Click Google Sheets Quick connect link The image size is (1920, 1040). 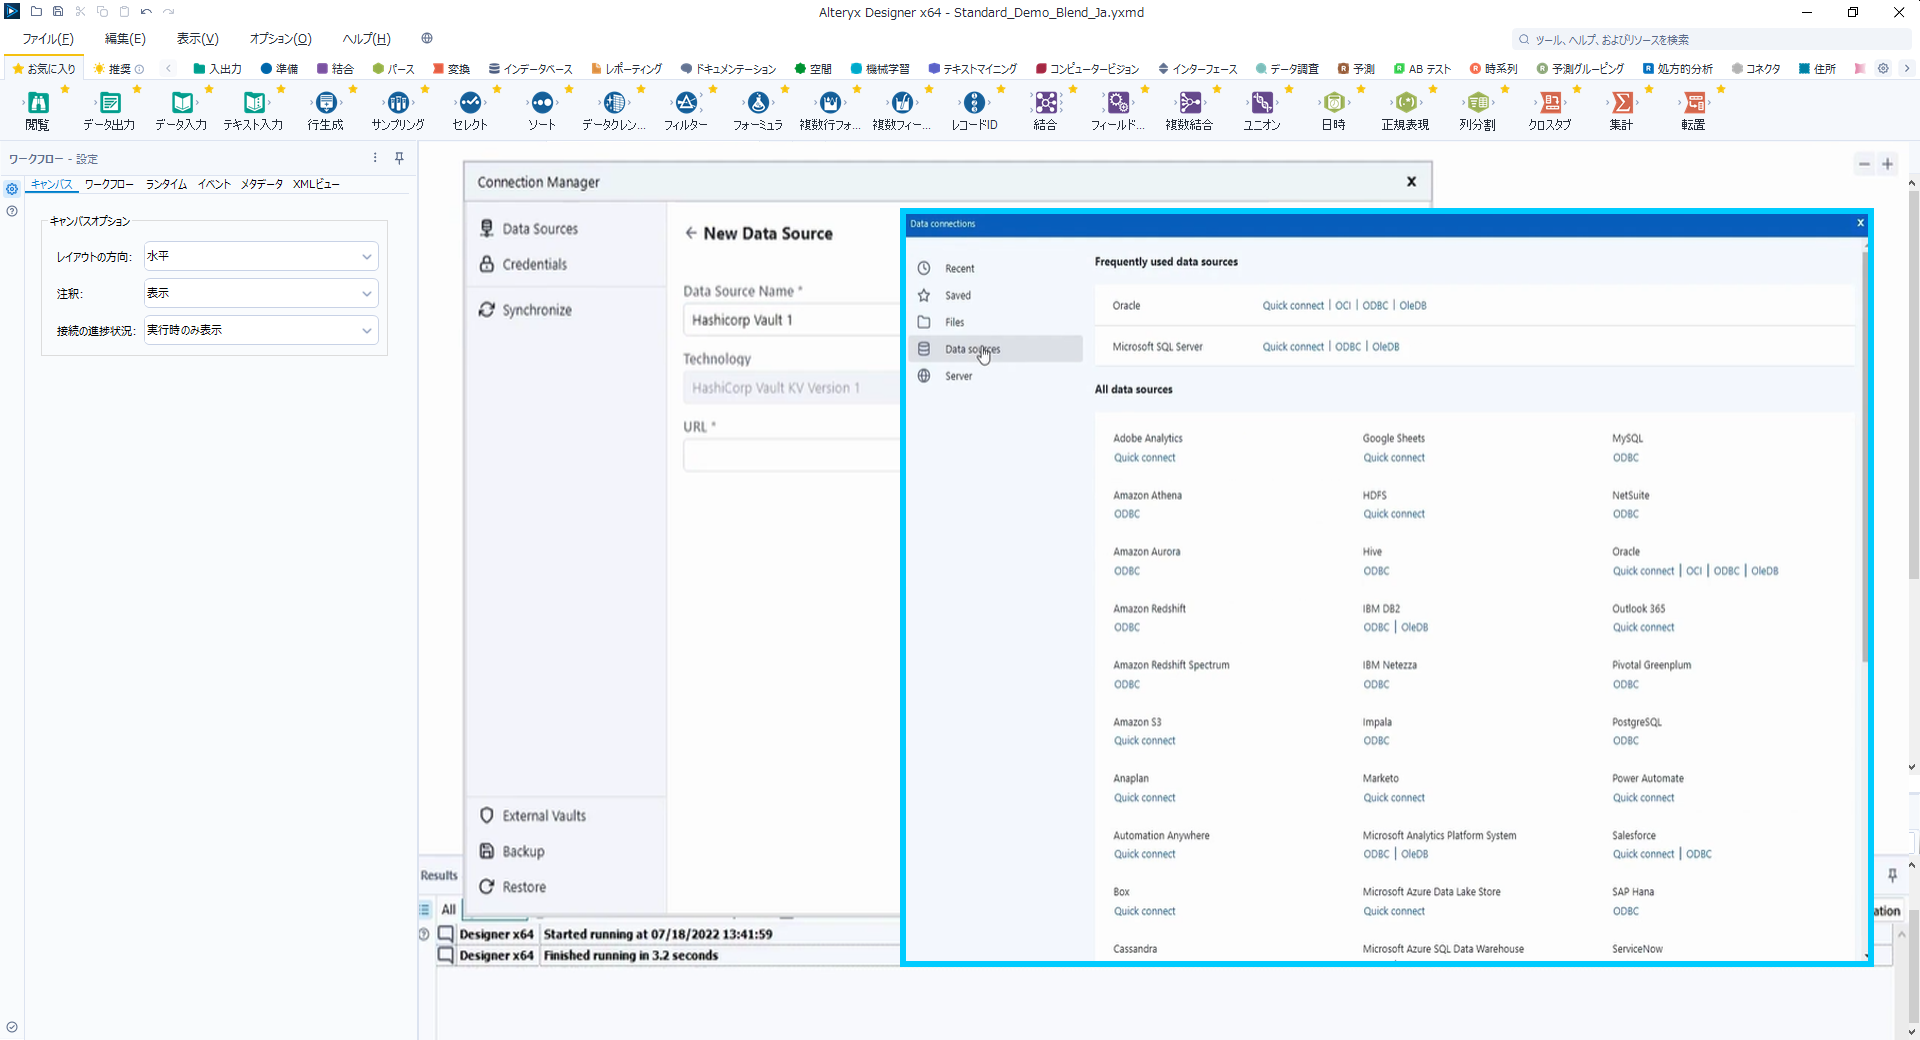tap(1394, 458)
